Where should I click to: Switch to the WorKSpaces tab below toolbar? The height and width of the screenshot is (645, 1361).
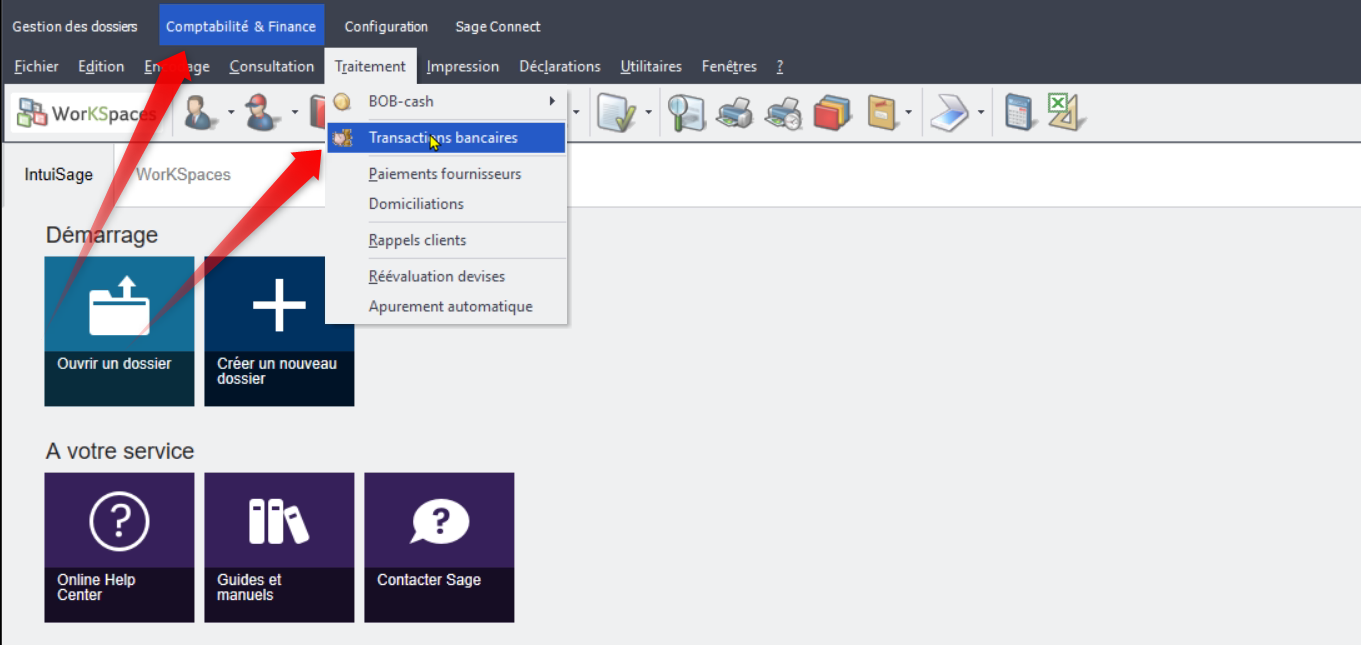tap(183, 174)
